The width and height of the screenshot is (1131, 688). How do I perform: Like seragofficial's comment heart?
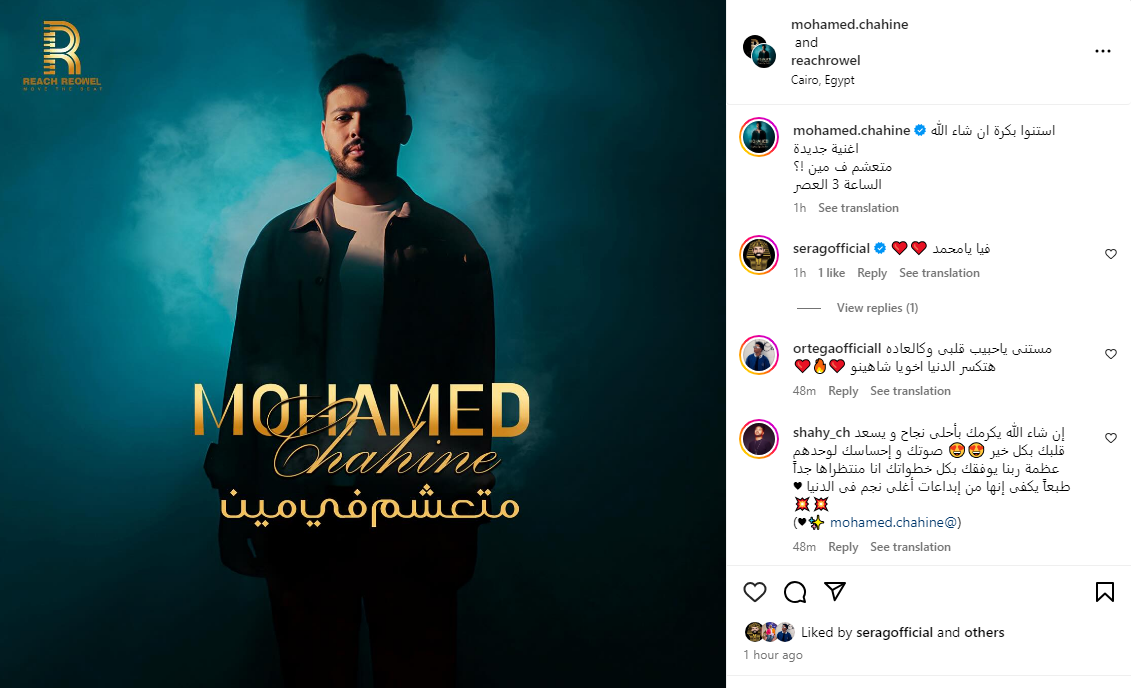pos(1111,254)
